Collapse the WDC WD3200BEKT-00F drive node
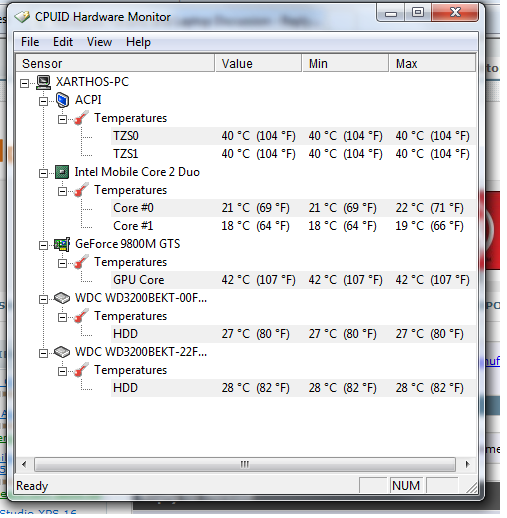The image size is (507, 518). pyautogui.click(x=43, y=299)
